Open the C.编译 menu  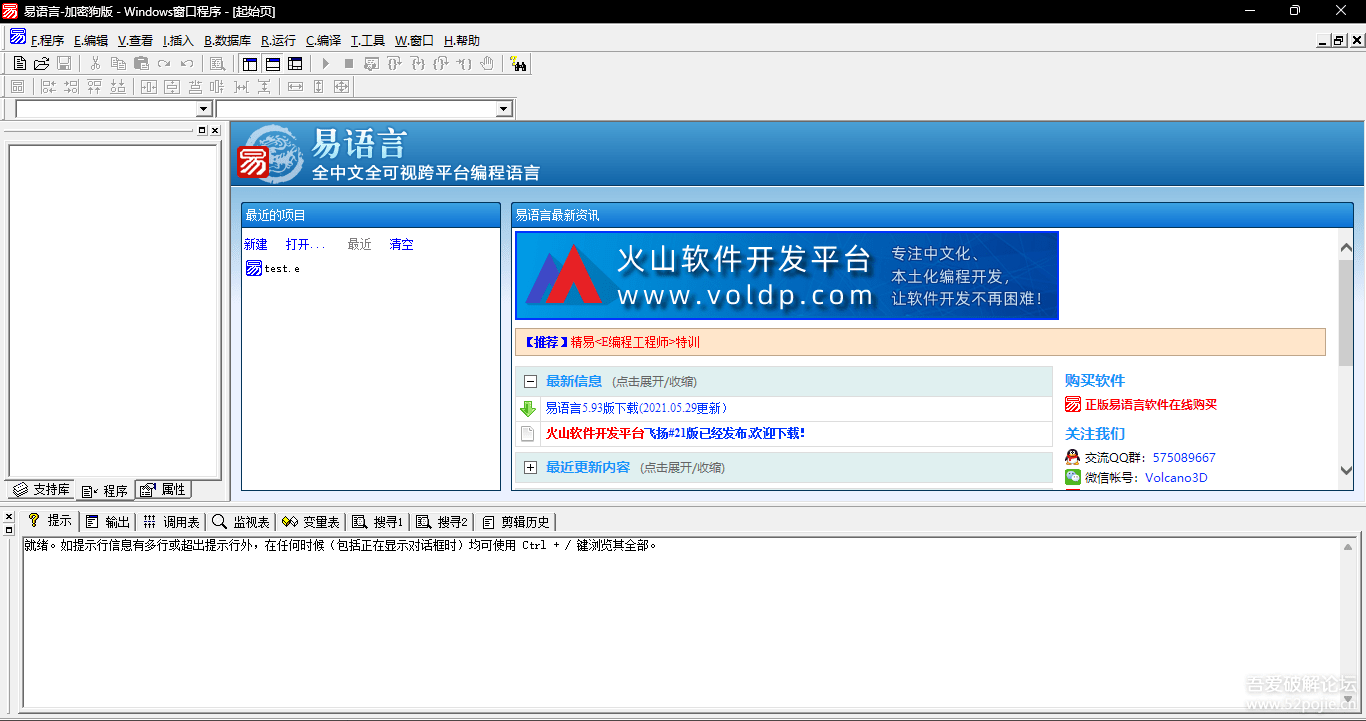(323, 40)
